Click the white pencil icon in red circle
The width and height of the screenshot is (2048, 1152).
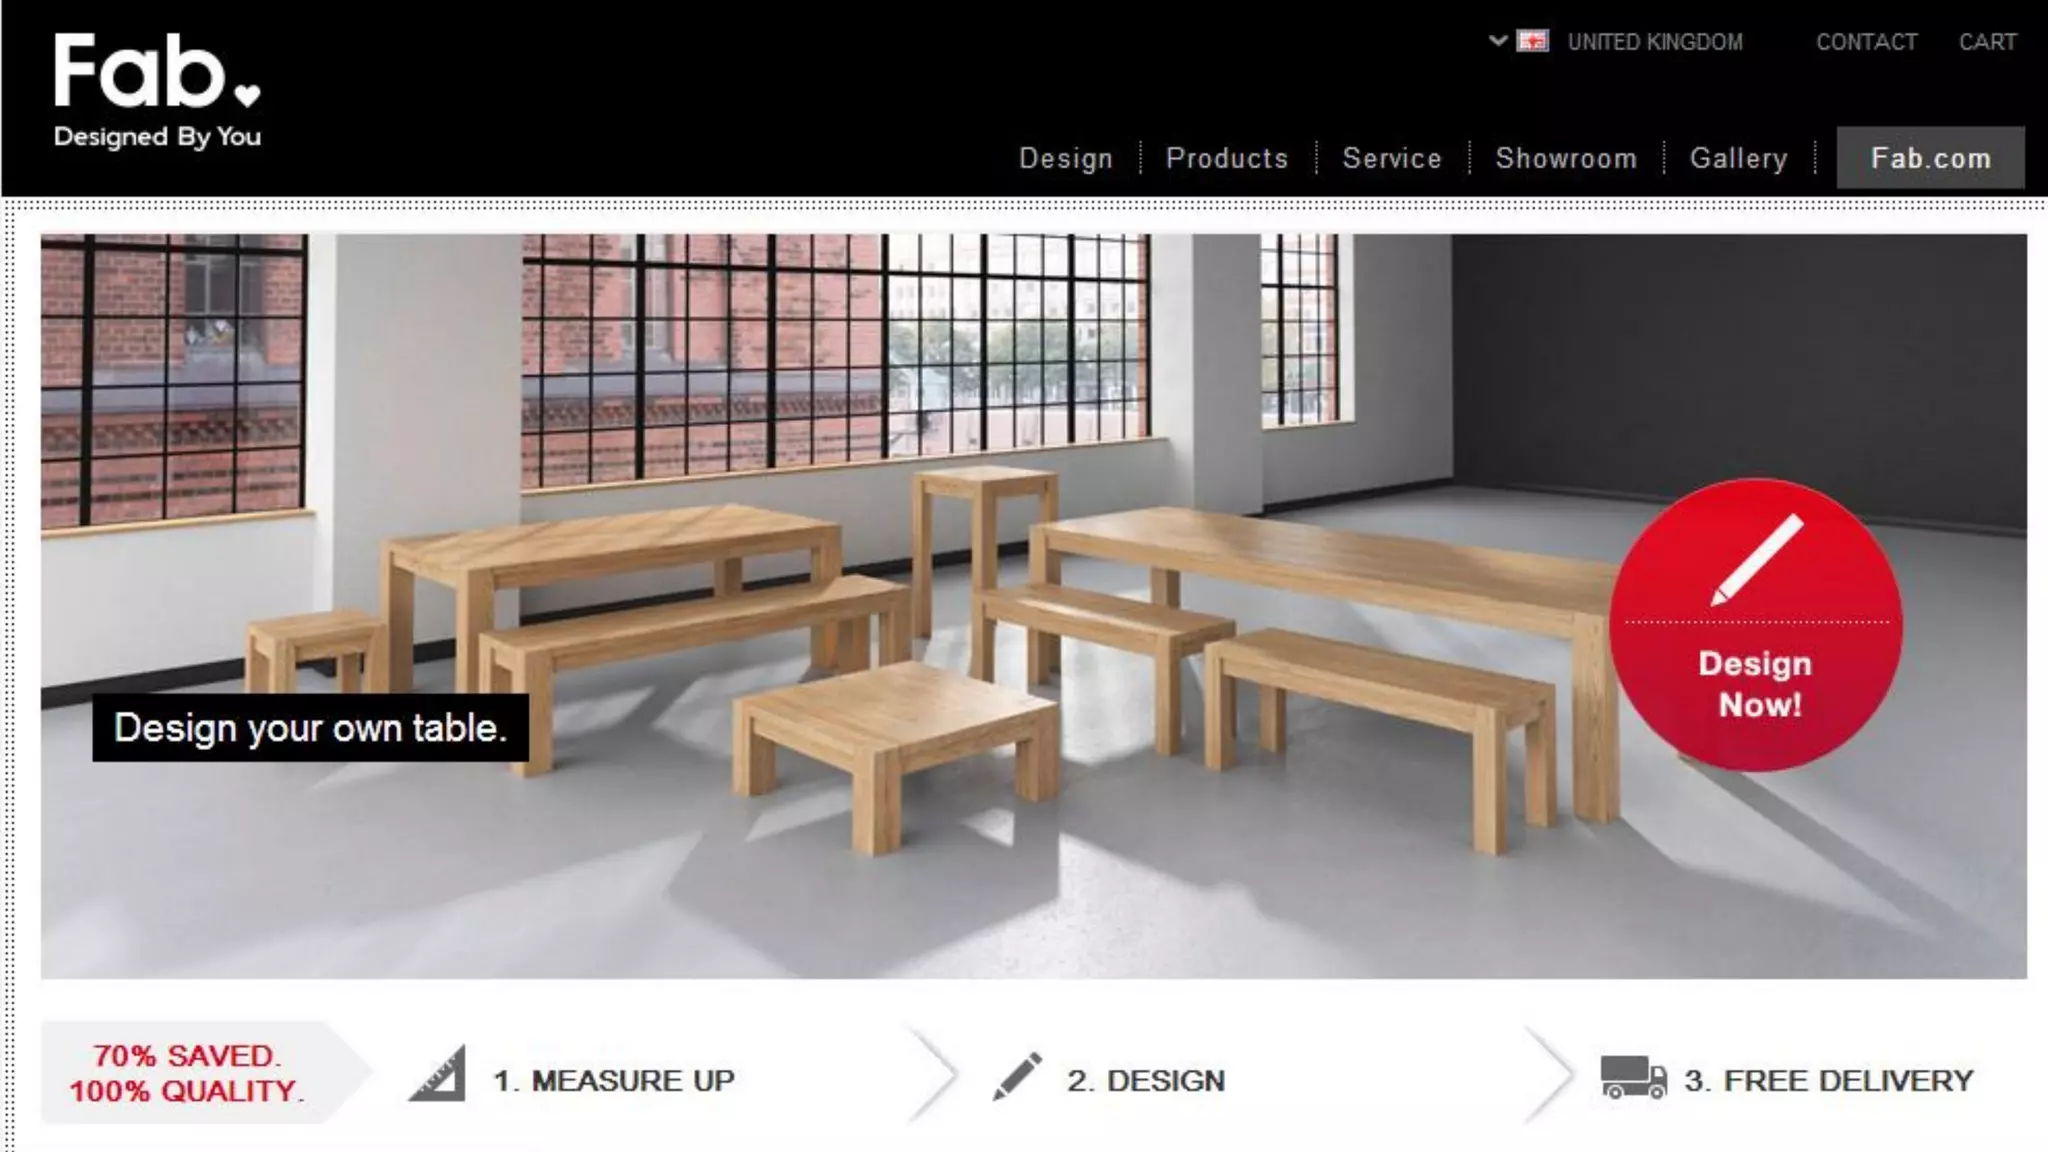tap(1757, 560)
